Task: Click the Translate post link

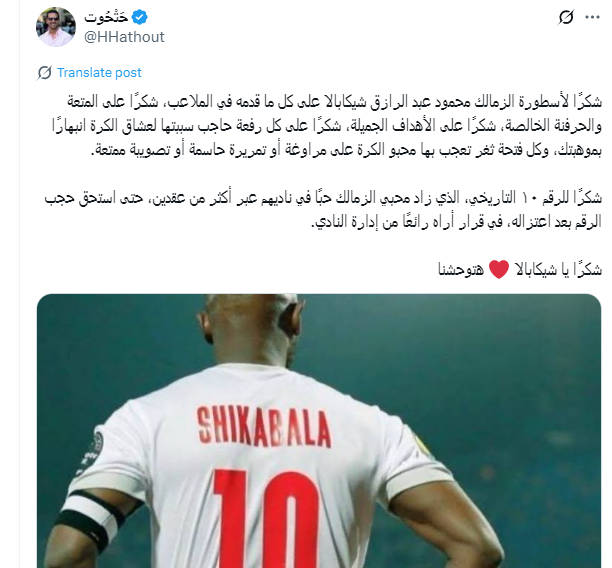Action: pos(99,73)
